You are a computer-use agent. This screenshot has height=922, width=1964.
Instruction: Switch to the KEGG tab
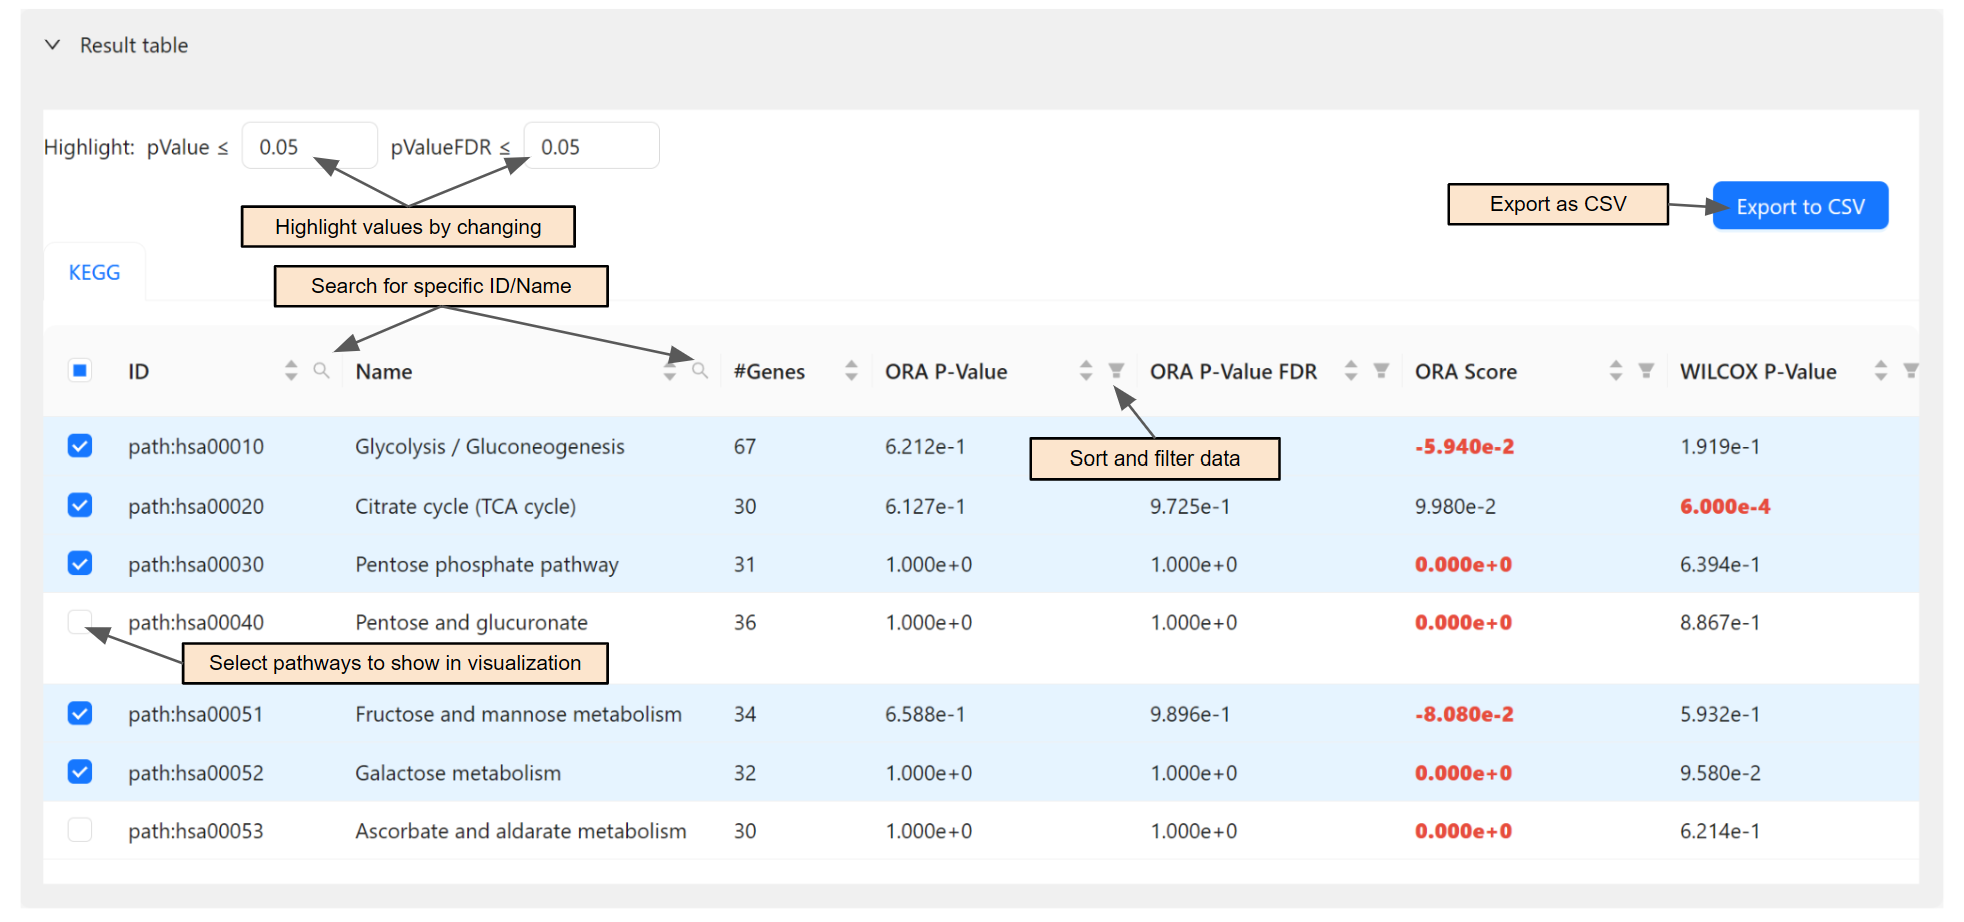pyautogui.click(x=95, y=271)
